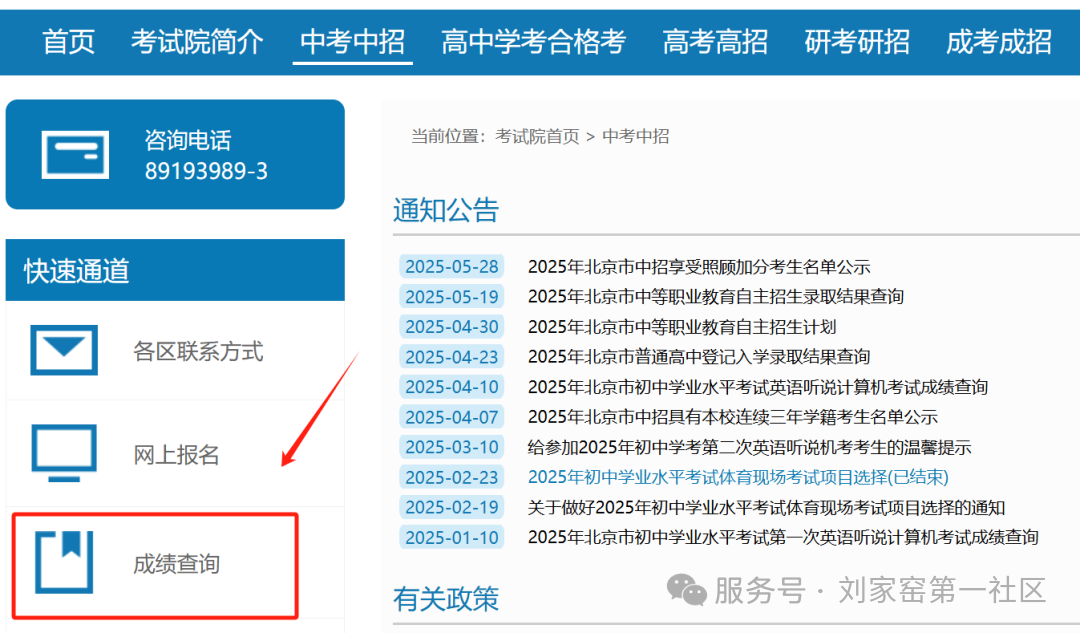1080x633 pixels.
Task: Select the 中考中招 navigation tab
Action: (x=352, y=41)
